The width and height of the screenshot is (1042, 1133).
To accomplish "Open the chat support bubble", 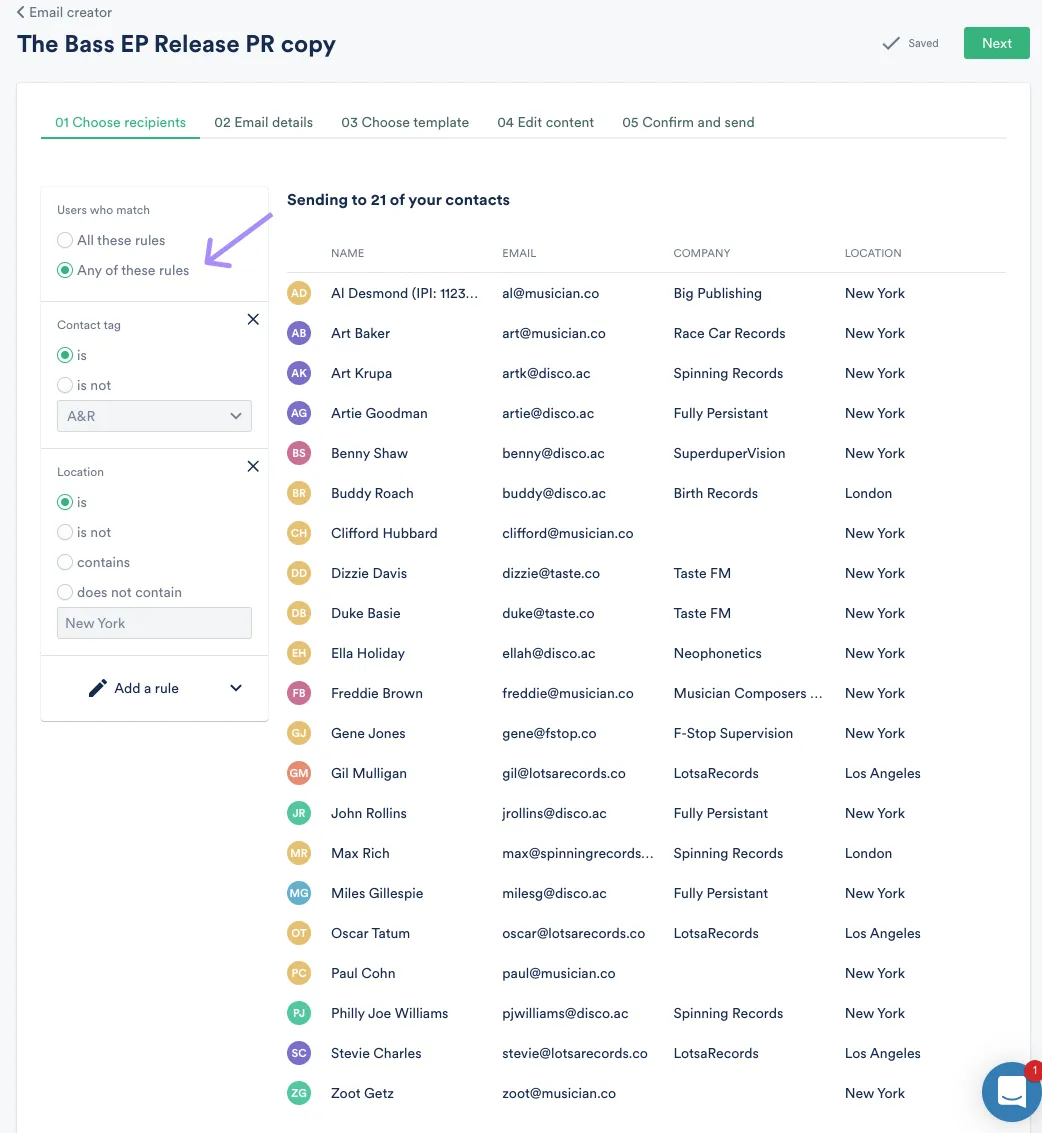I will coord(1011,1091).
